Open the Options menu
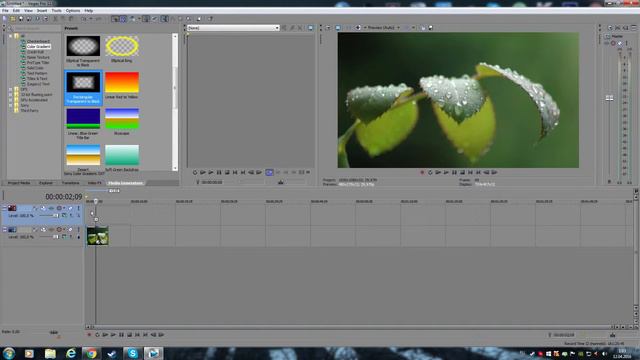The image size is (640, 360). pyautogui.click(x=73, y=11)
